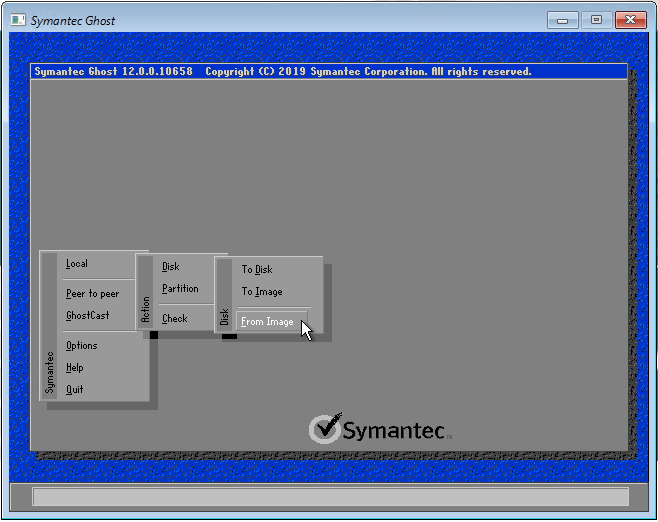658x522 pixels.
Task: Choose Partition in the Action submenu
Action: [x=180, y=289]
